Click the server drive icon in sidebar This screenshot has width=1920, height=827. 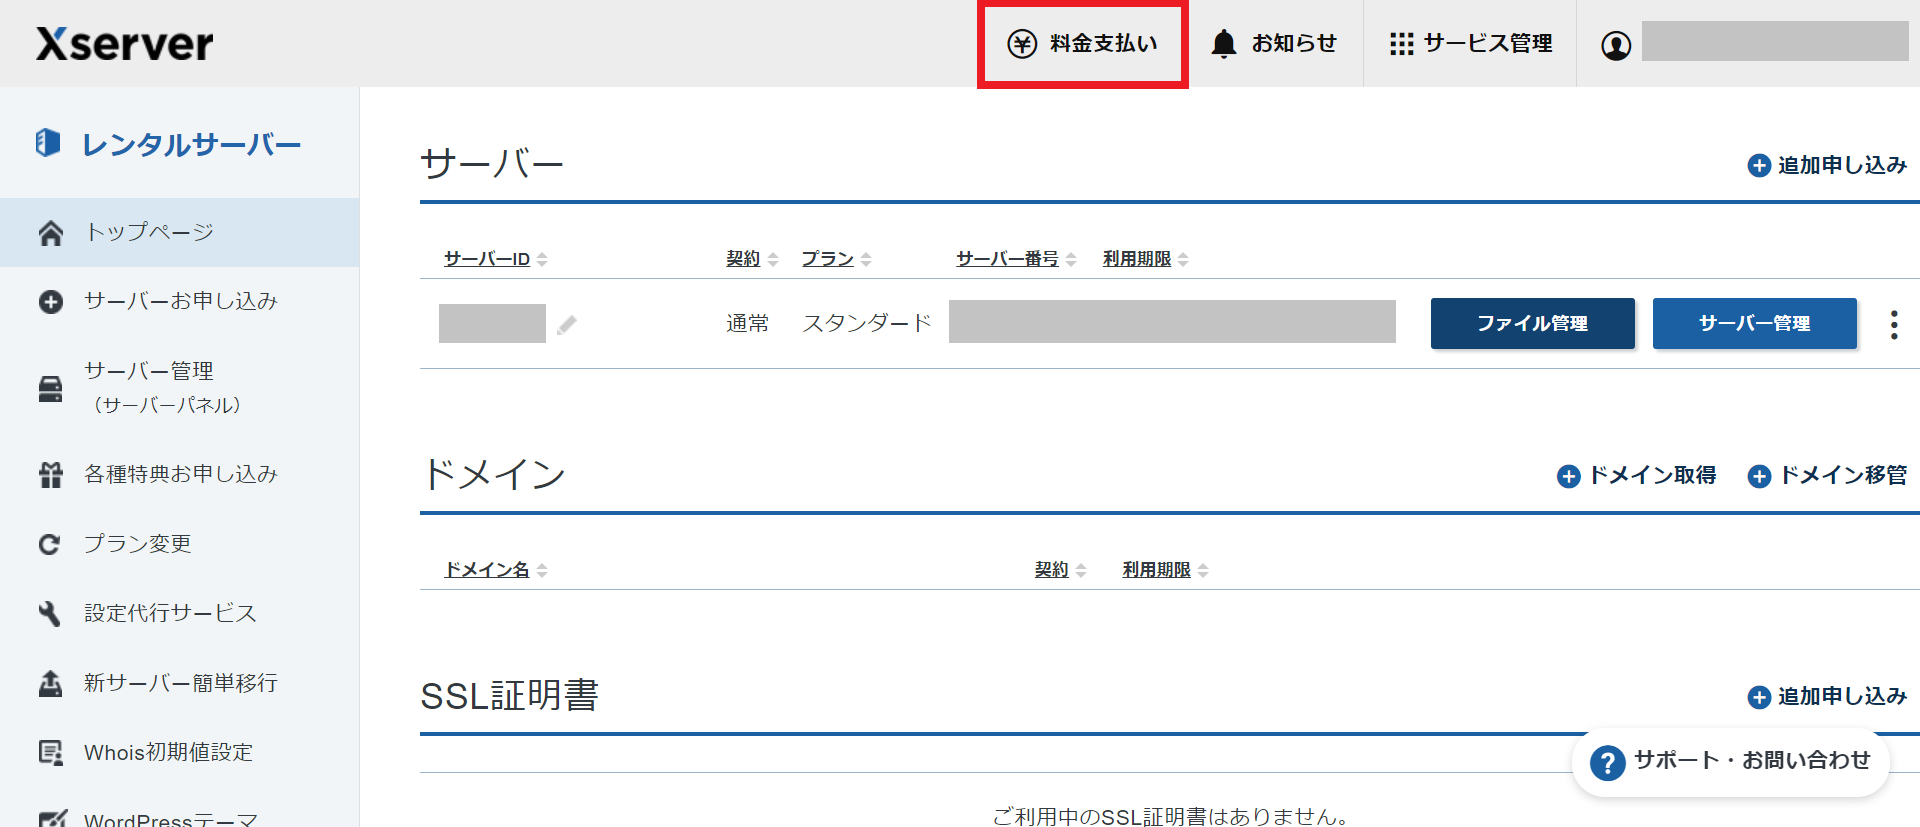coord(50,389)
